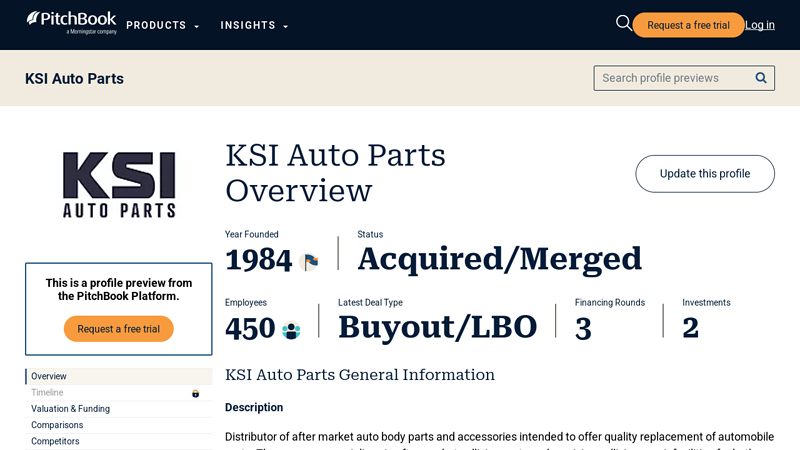Open Valuation & Funding section

[x=119, y=409]
